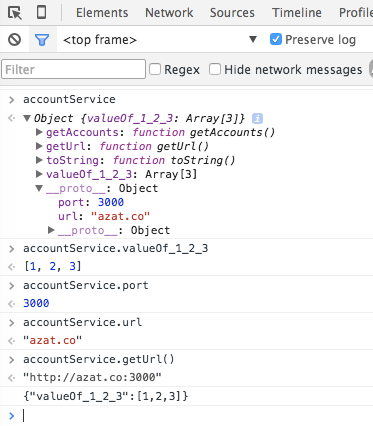Screen dimensions: 373x426
Task: Collapse the first __proto__ Object node
Action: [39, 188]
